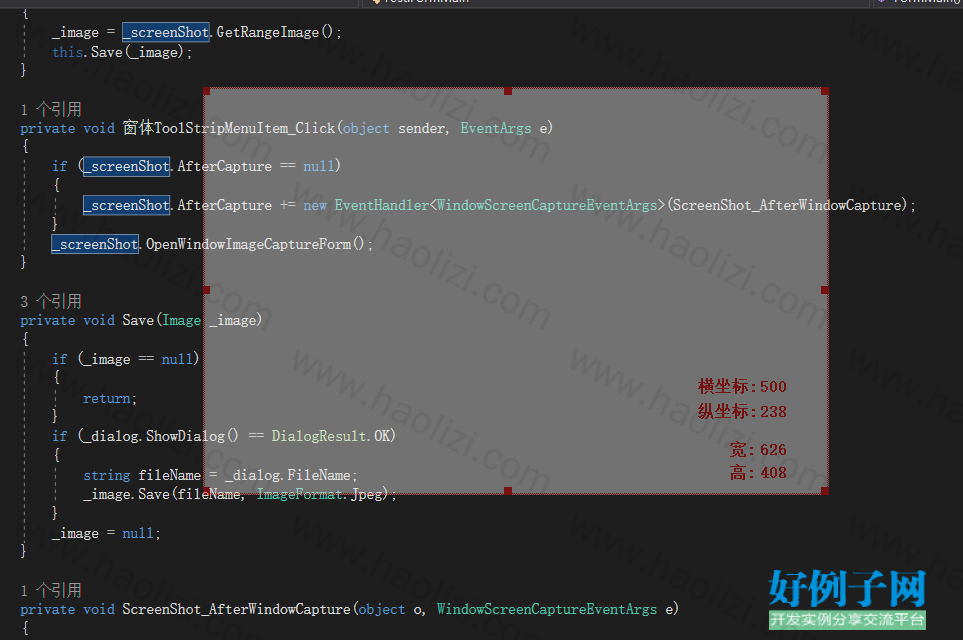Click the left-middle handle of the capture selection
The width and height of the screenshot is (963, 640).
[207, 290]
